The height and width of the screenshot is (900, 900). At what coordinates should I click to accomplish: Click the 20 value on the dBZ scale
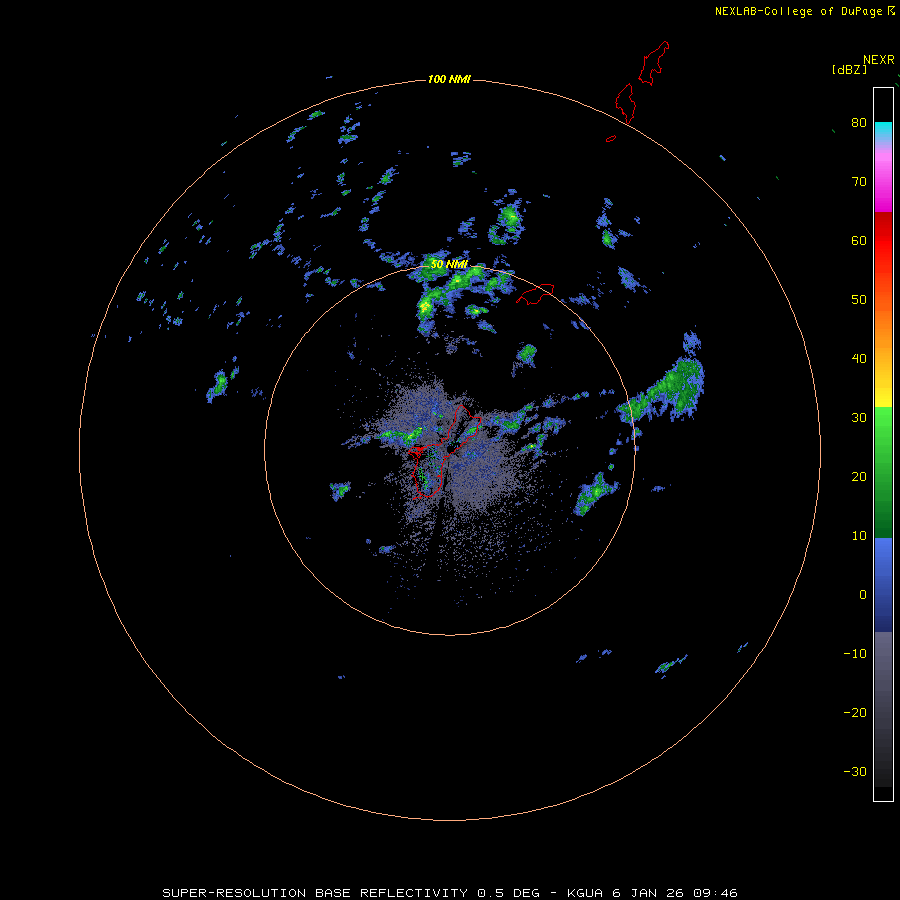(859, 478)
